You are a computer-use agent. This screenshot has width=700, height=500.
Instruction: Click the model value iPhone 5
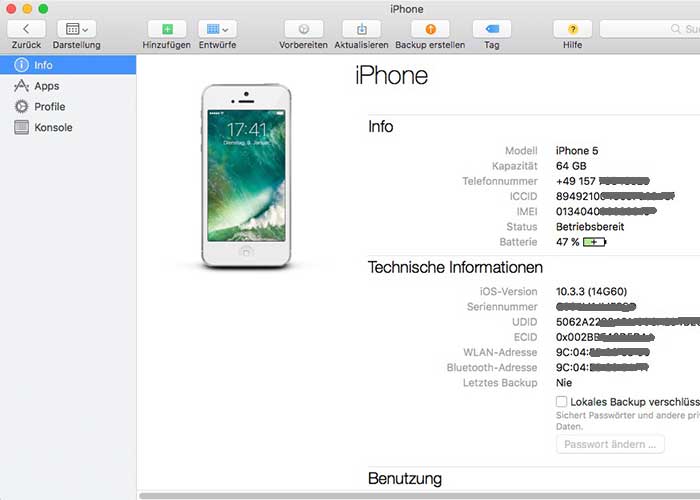(x=577, y=150)
